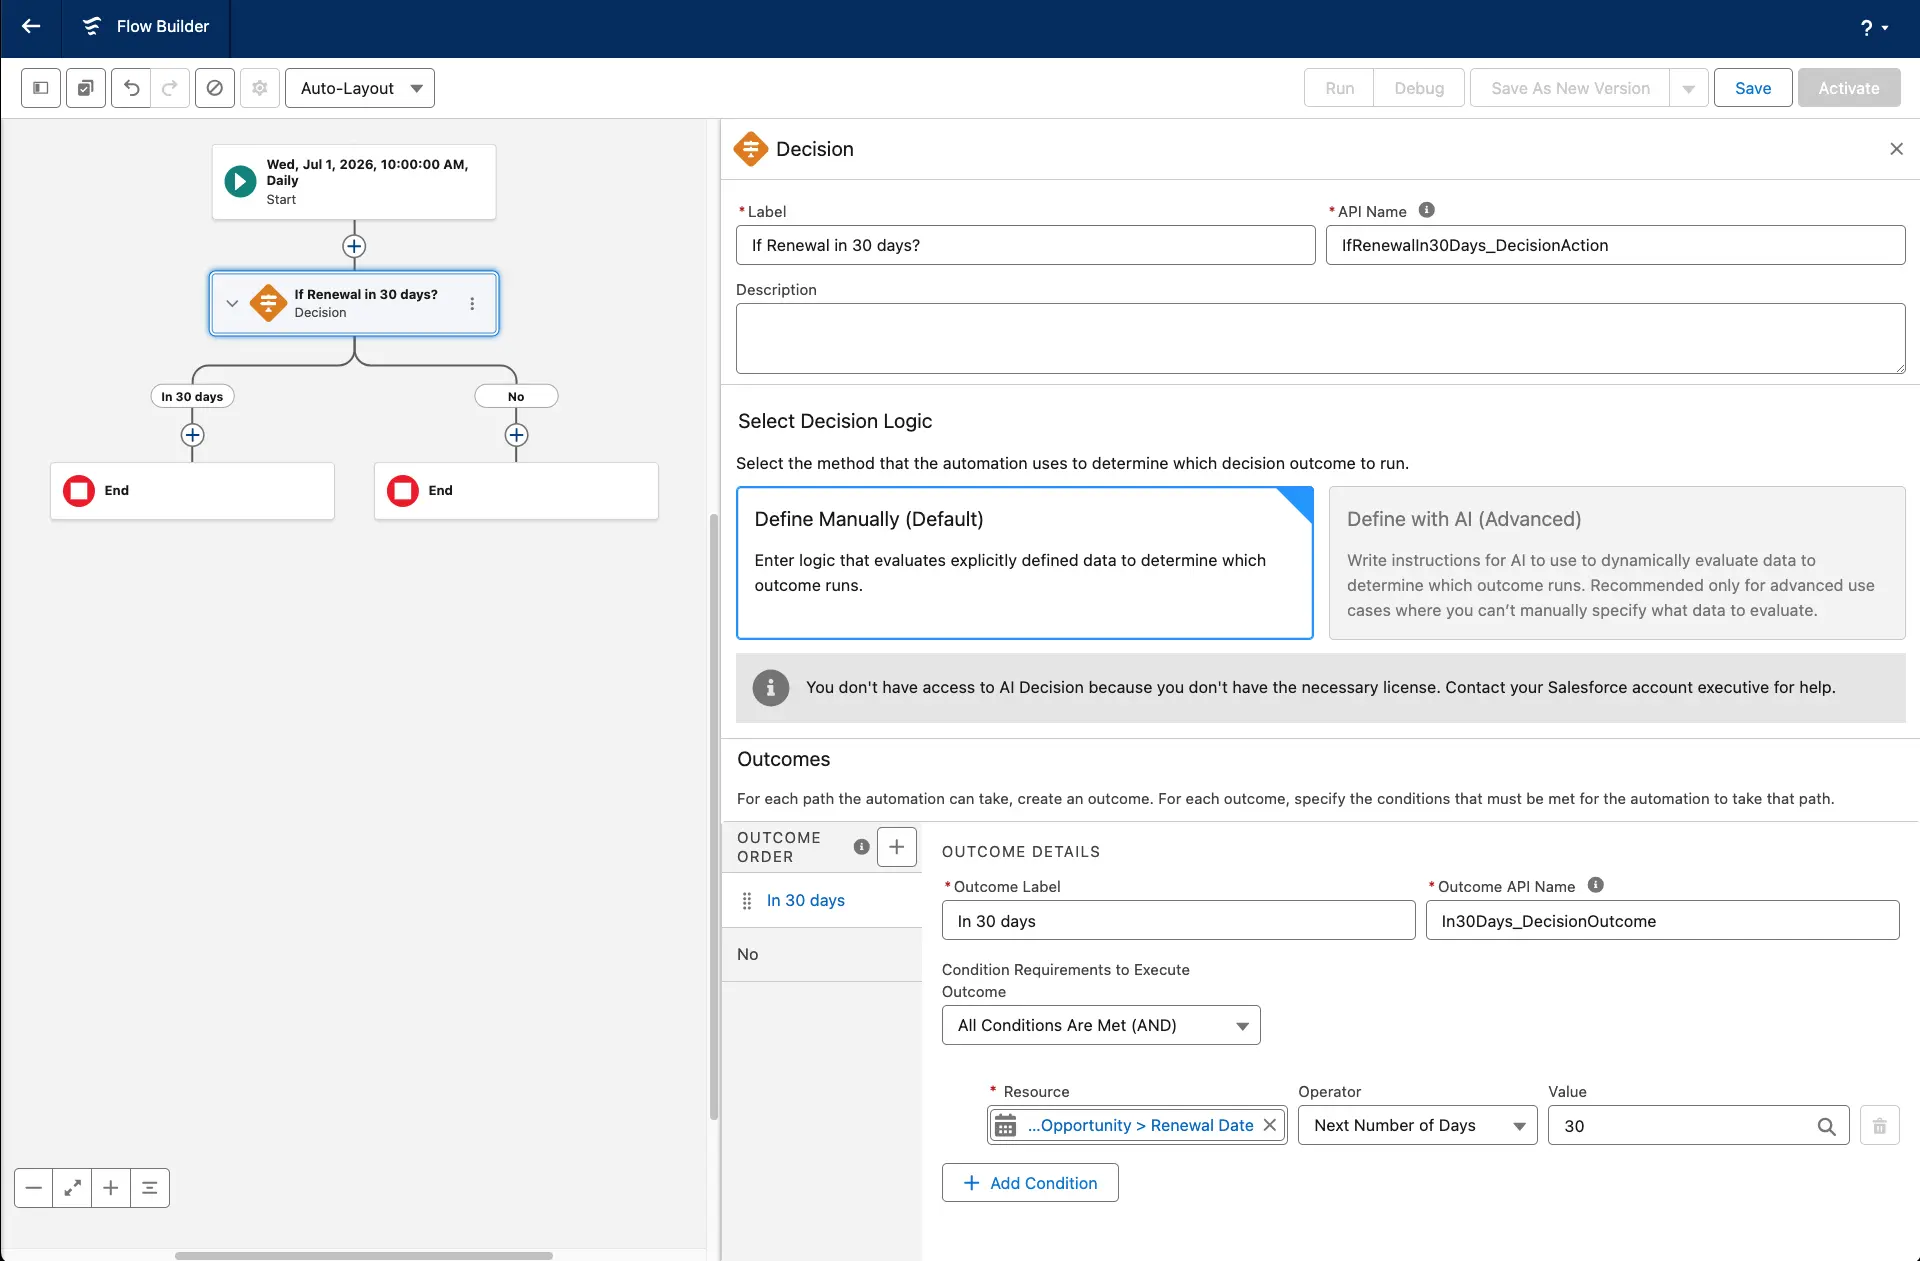Delete the condition with trash icon
This screenshot has width=1920, height=1261.
tap(1880, 1126)
